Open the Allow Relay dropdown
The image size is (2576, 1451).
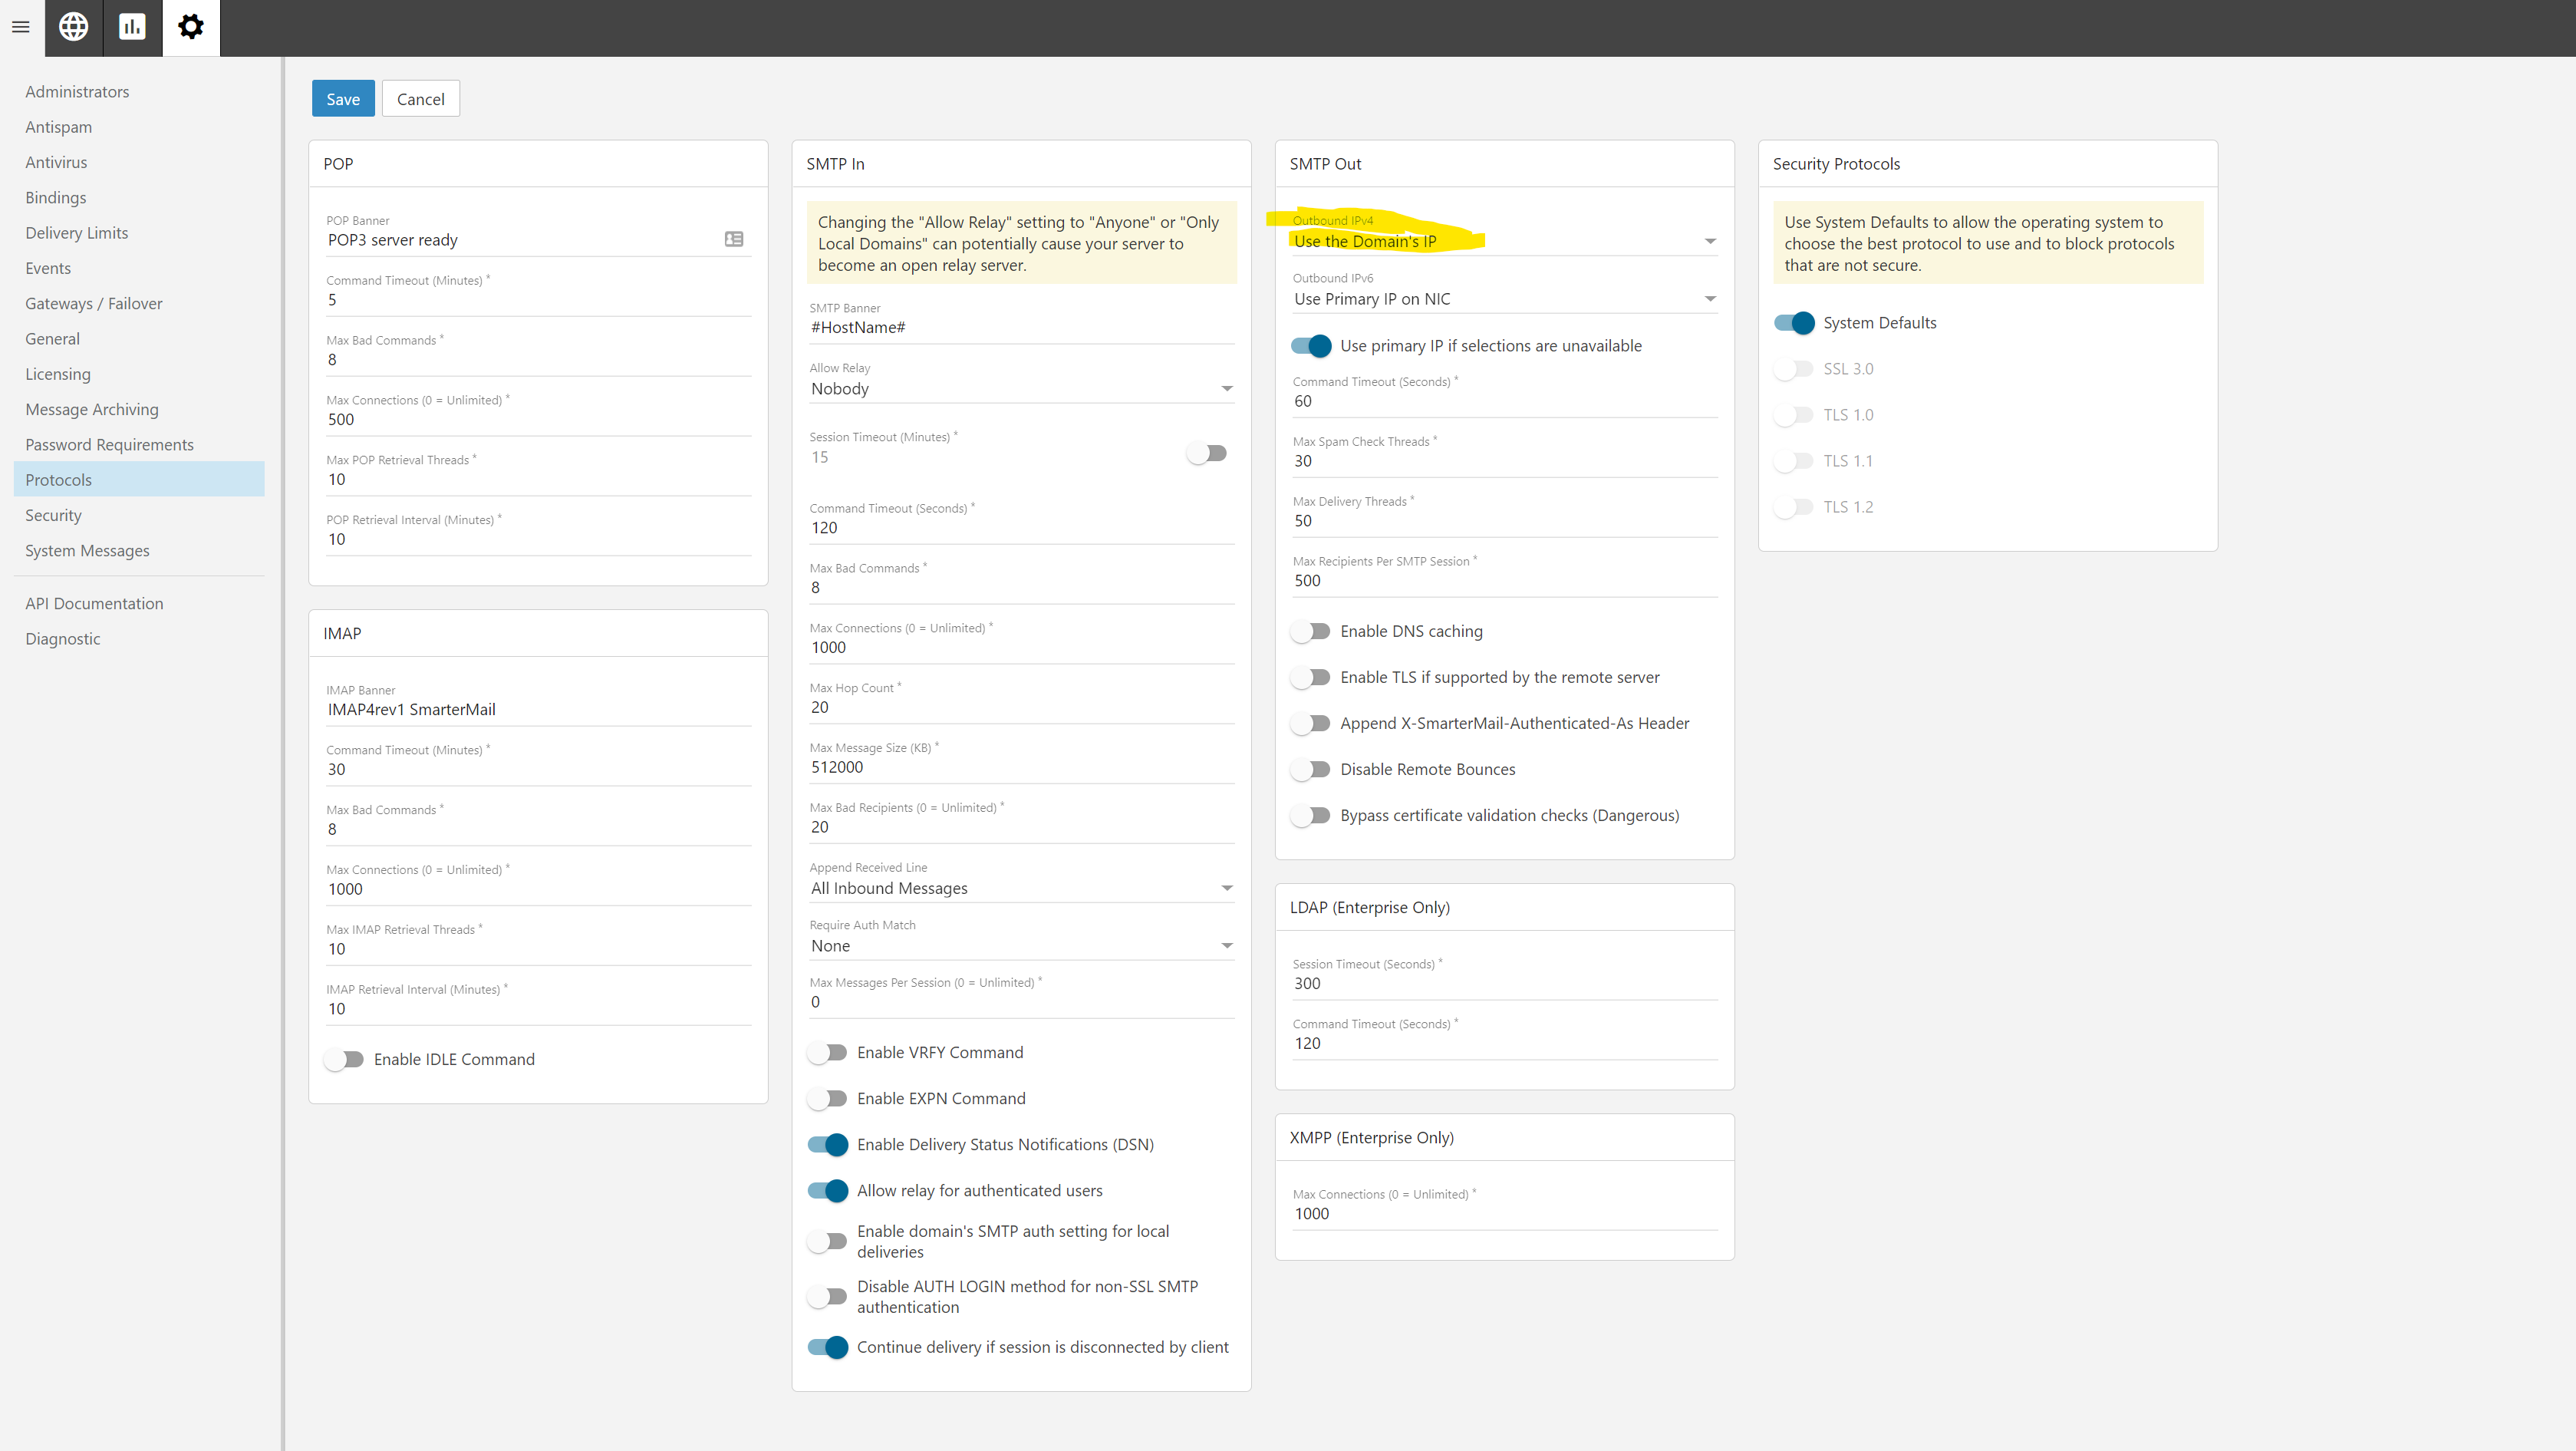(1020, 389)
